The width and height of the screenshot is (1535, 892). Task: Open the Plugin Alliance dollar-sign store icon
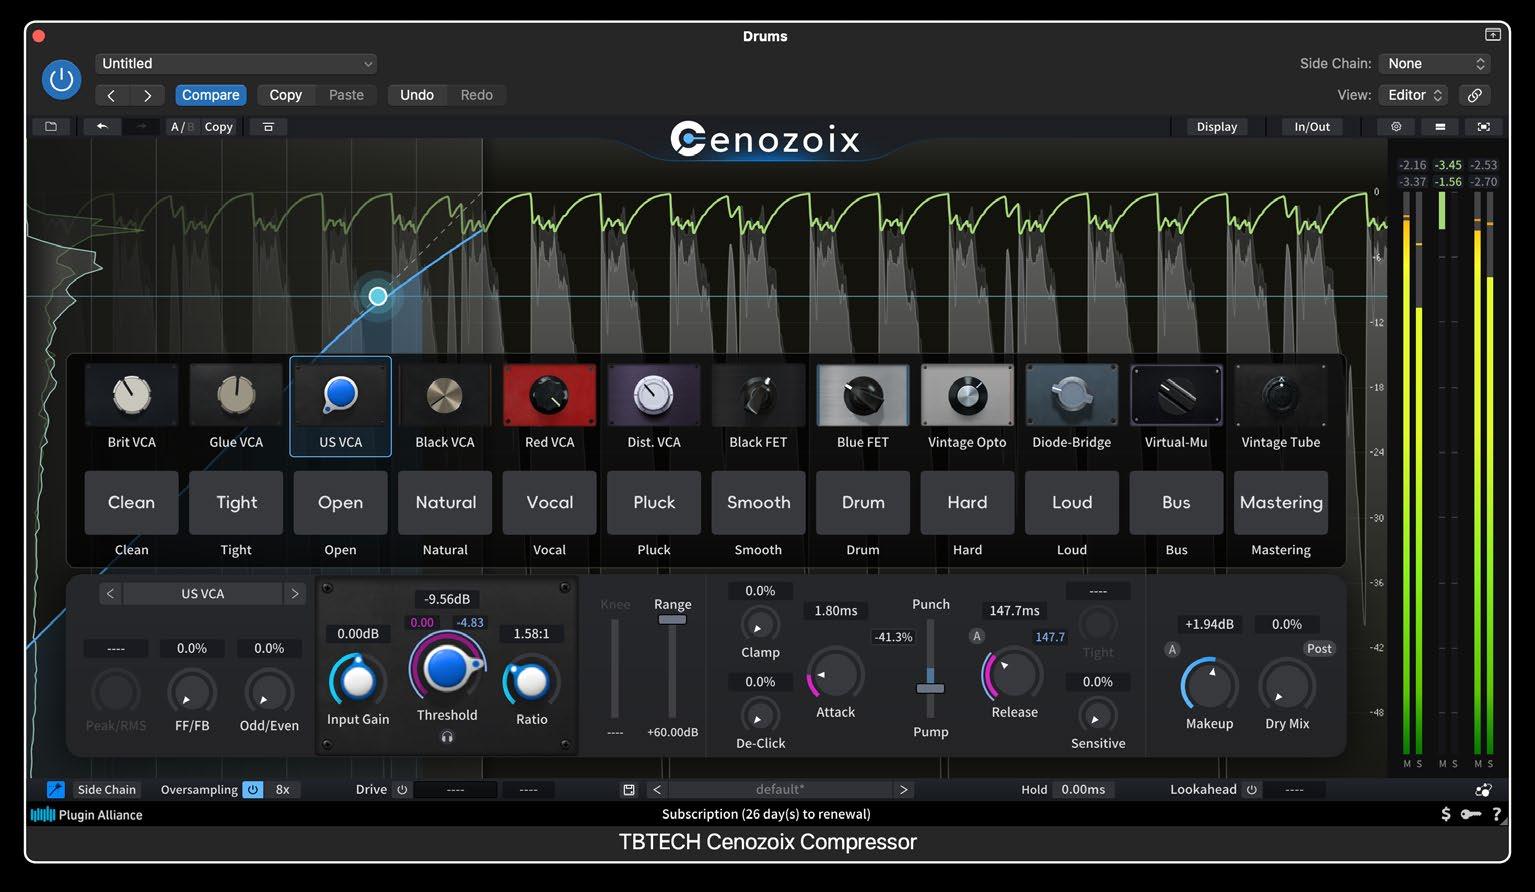click(x=1445, y=814)
